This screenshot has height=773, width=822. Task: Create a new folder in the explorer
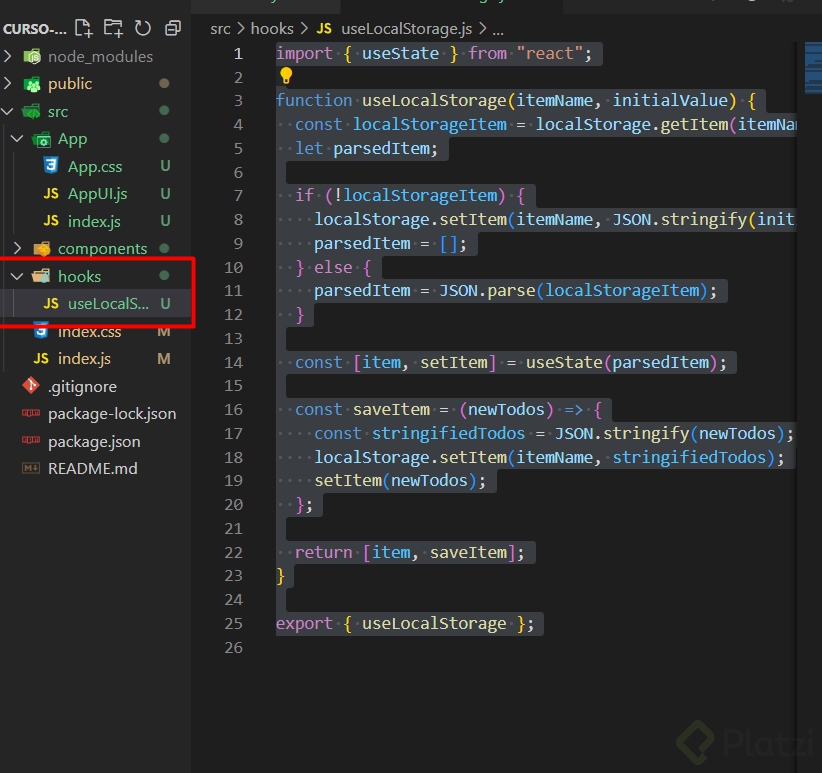tap(112, 30)
